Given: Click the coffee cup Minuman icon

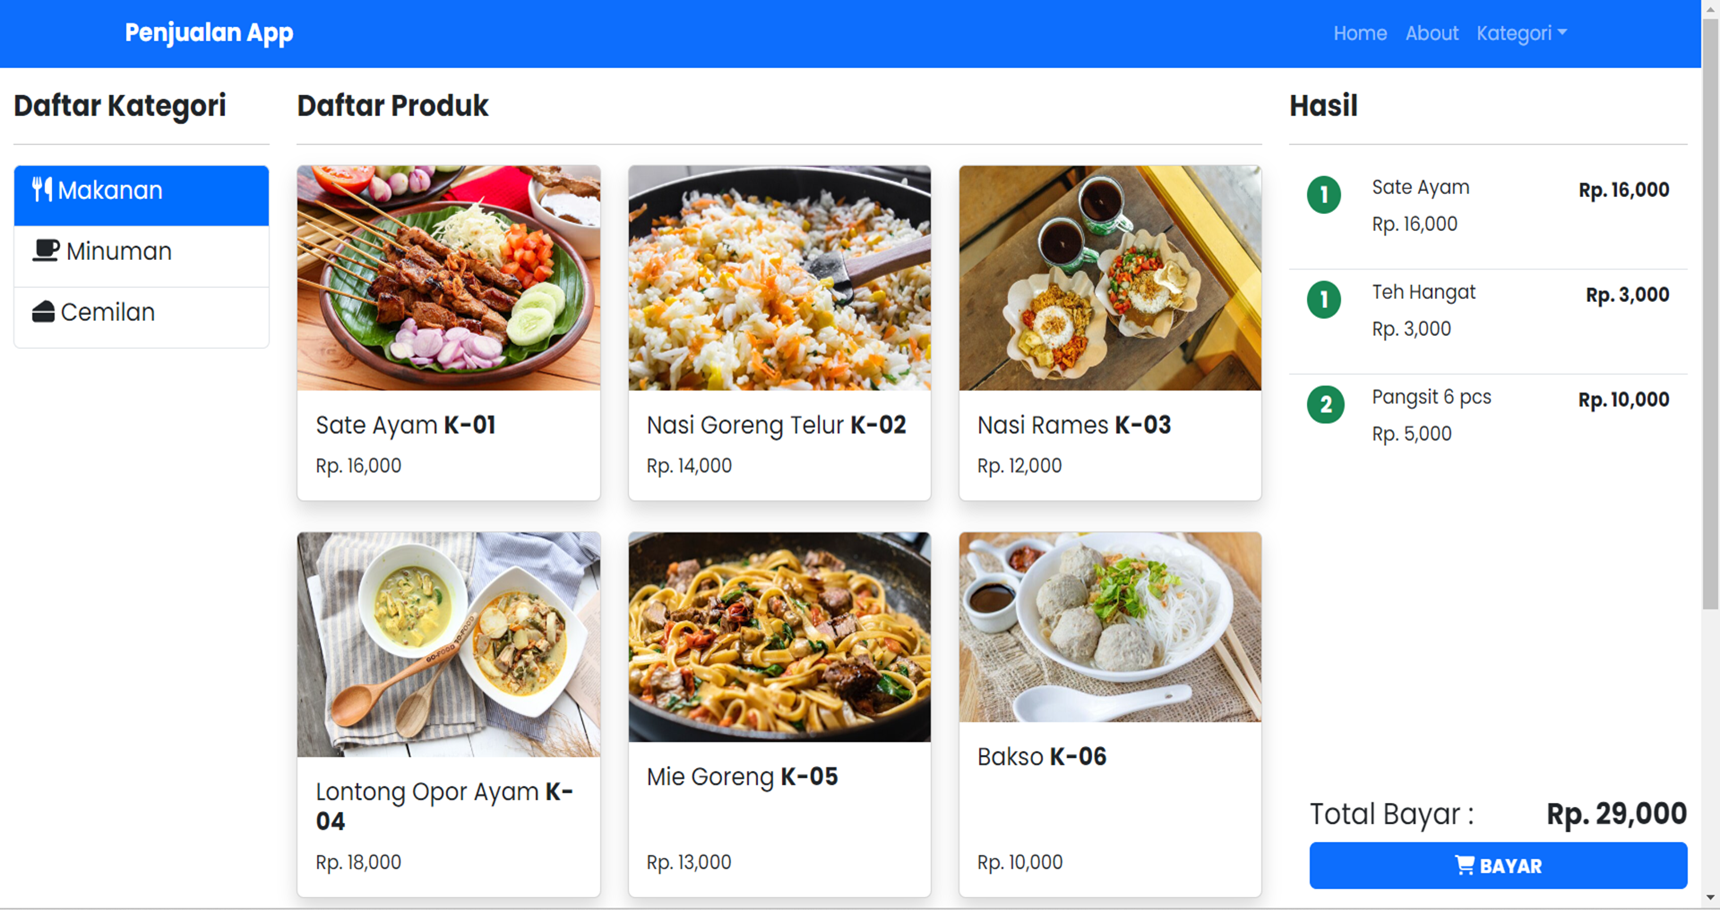Looking at the screenshot, I should click(46, 251).
